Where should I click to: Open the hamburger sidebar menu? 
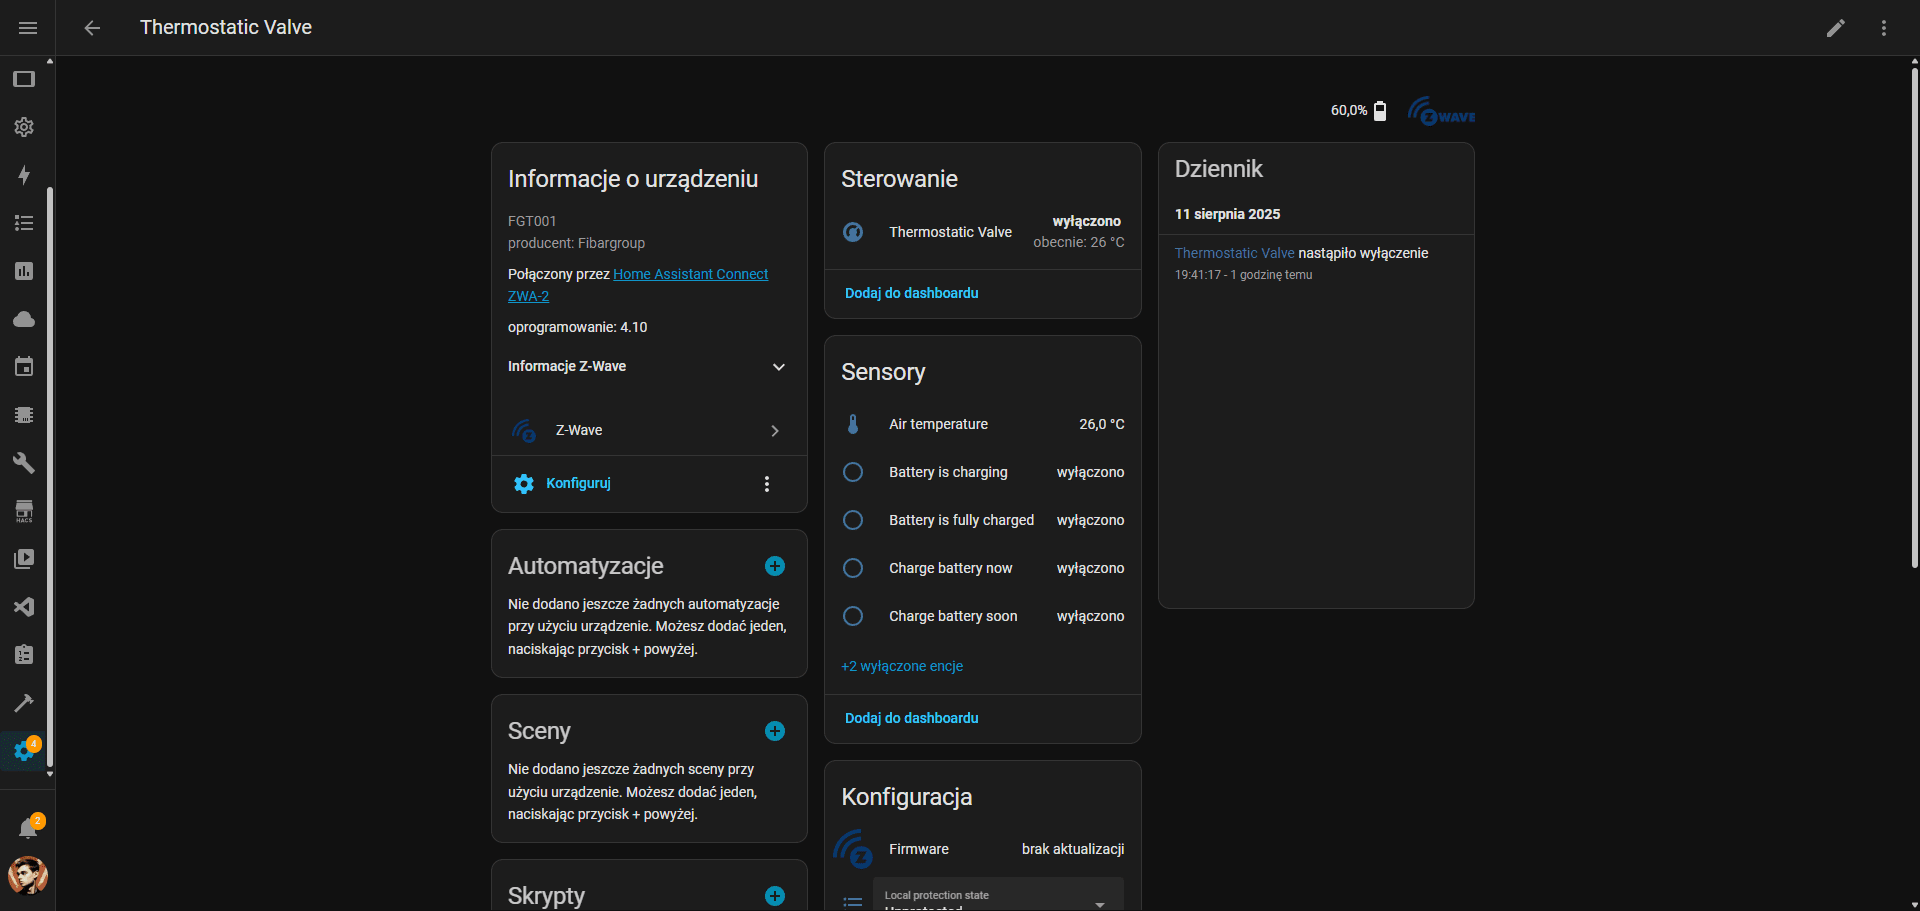click(x=28, y=28)
